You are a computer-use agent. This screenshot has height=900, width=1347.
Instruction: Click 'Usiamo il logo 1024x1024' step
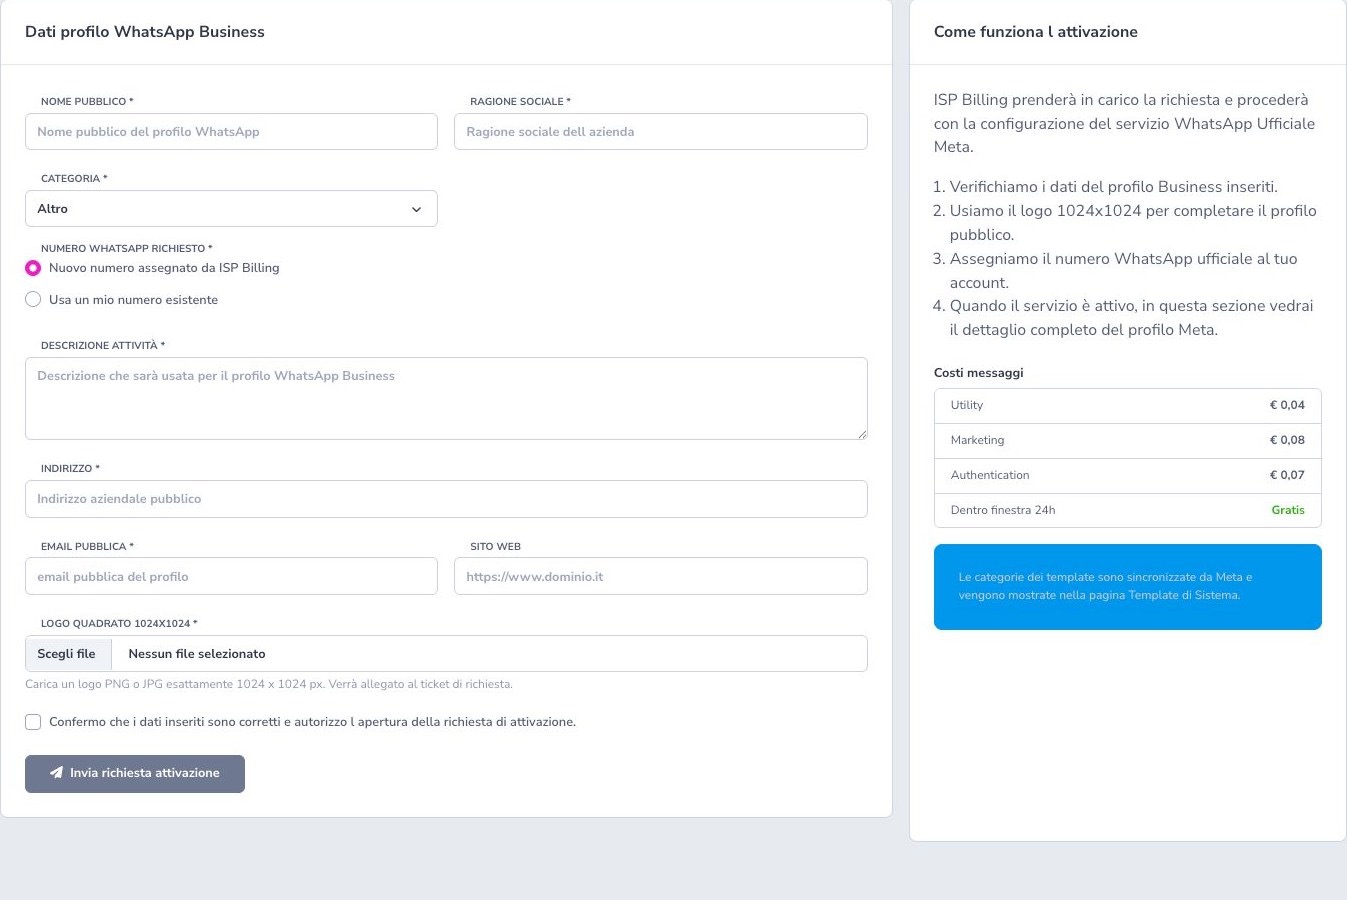[1133, 223]
